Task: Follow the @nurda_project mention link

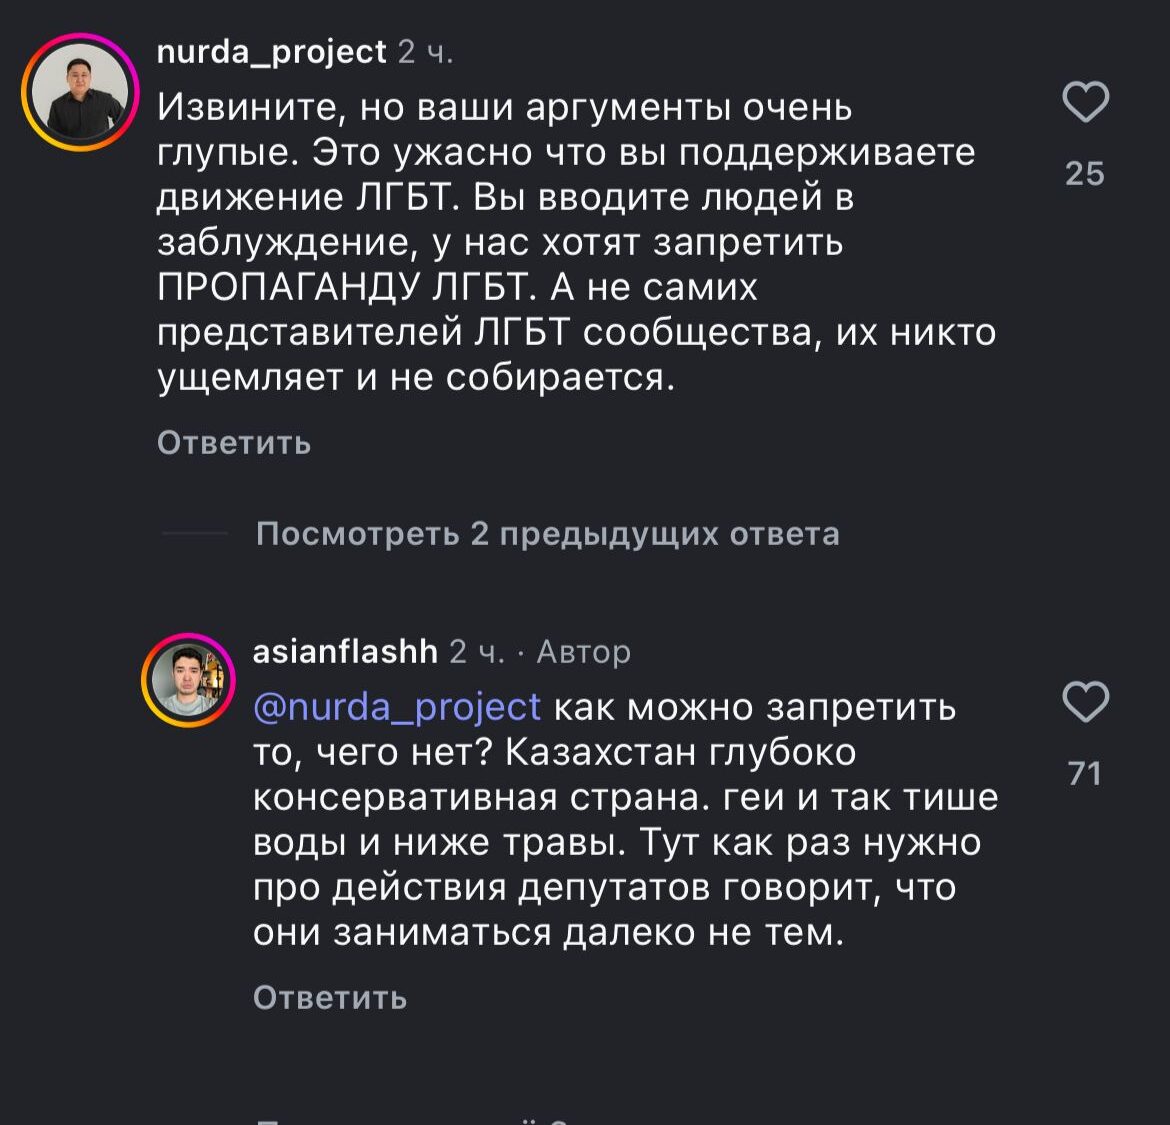Action: click(397, 707)
